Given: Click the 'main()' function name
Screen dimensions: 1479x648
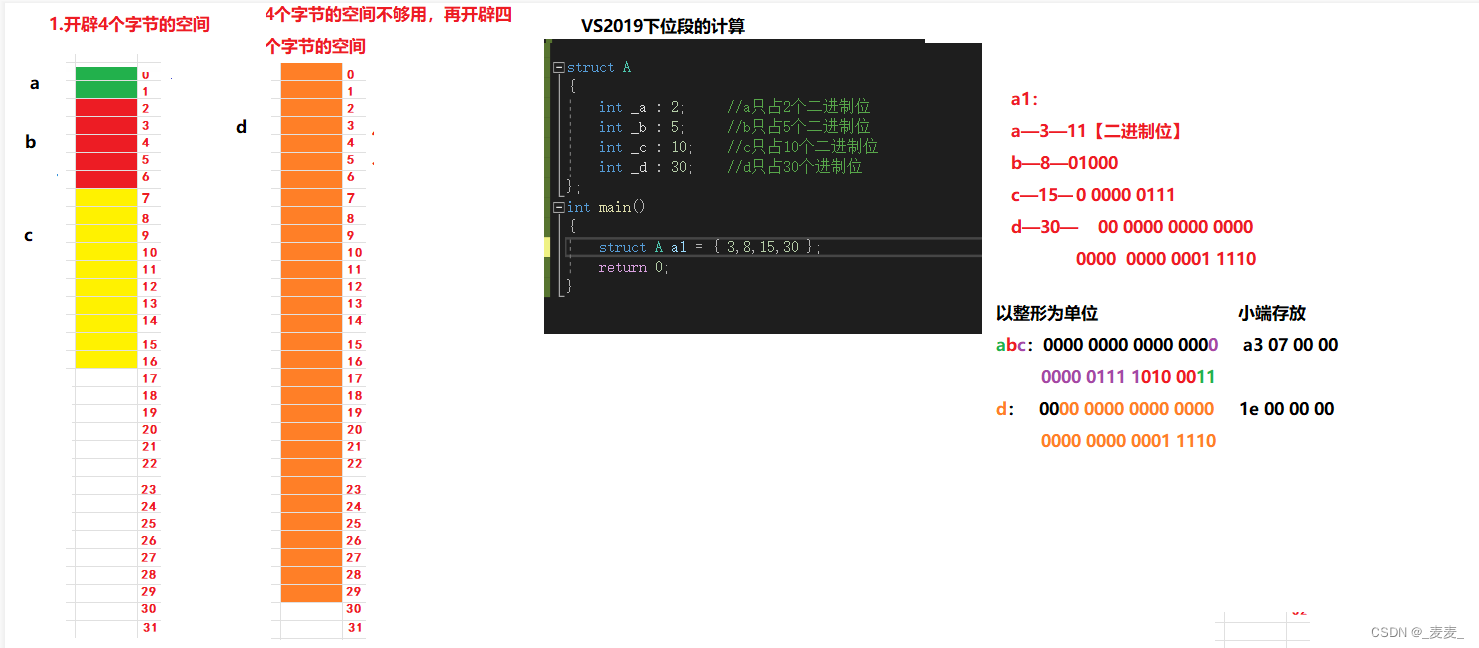Looking at the screenshot, I should pos(622,208).
